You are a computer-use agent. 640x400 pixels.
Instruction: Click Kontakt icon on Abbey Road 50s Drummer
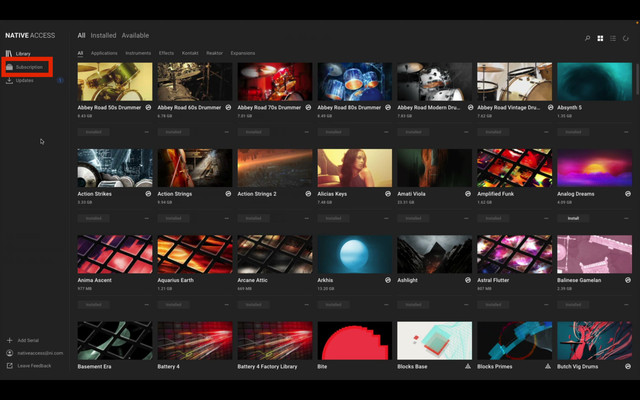point(148,107)
